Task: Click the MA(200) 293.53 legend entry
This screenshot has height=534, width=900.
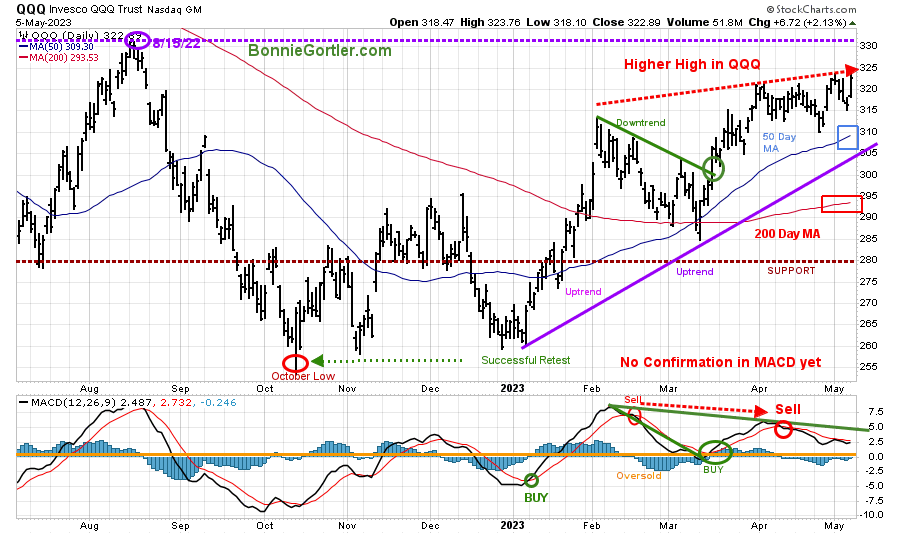Action: point(59,57)
